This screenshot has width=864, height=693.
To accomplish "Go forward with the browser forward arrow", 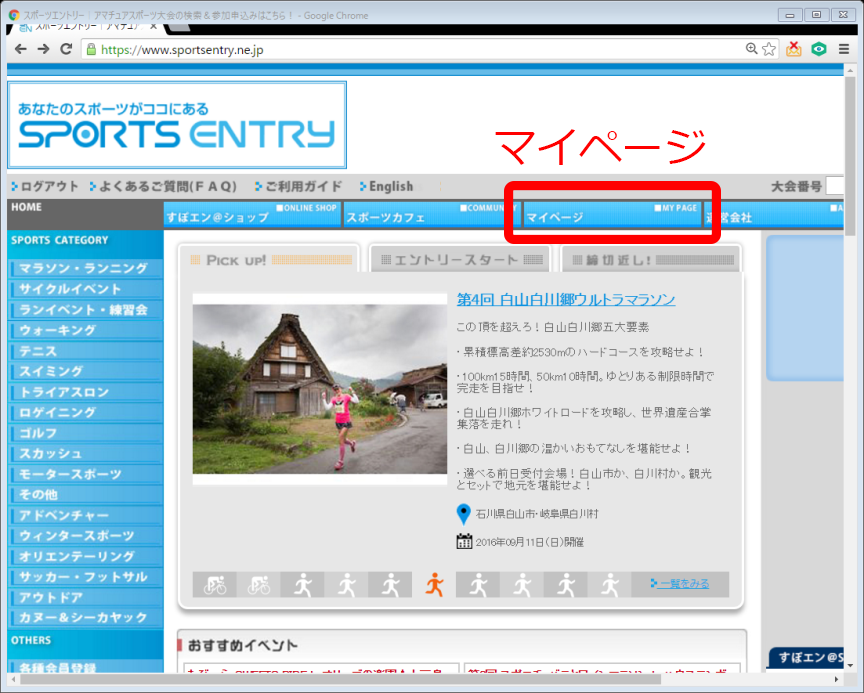I will coord(43,50).
